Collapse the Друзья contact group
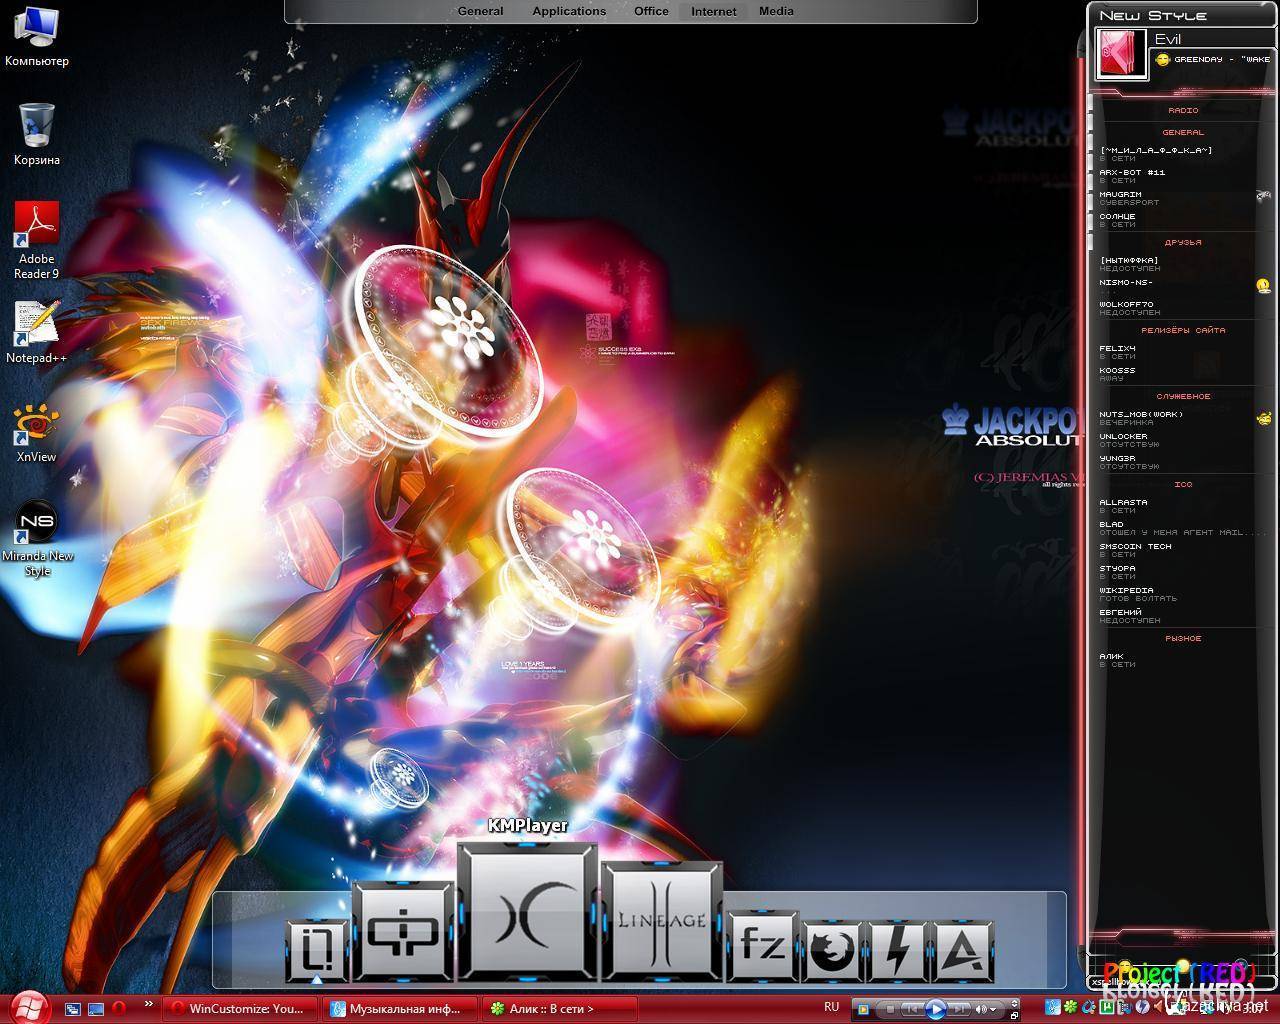Screen dimensions: 1280x1024 pyautogui.click(x=1183, y=242)
